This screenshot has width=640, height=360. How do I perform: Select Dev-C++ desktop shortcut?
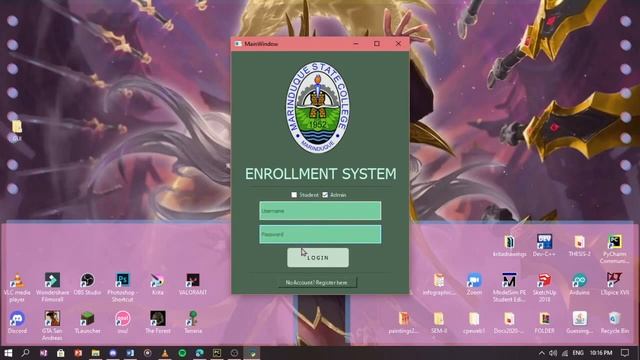(x=544, y=245)
